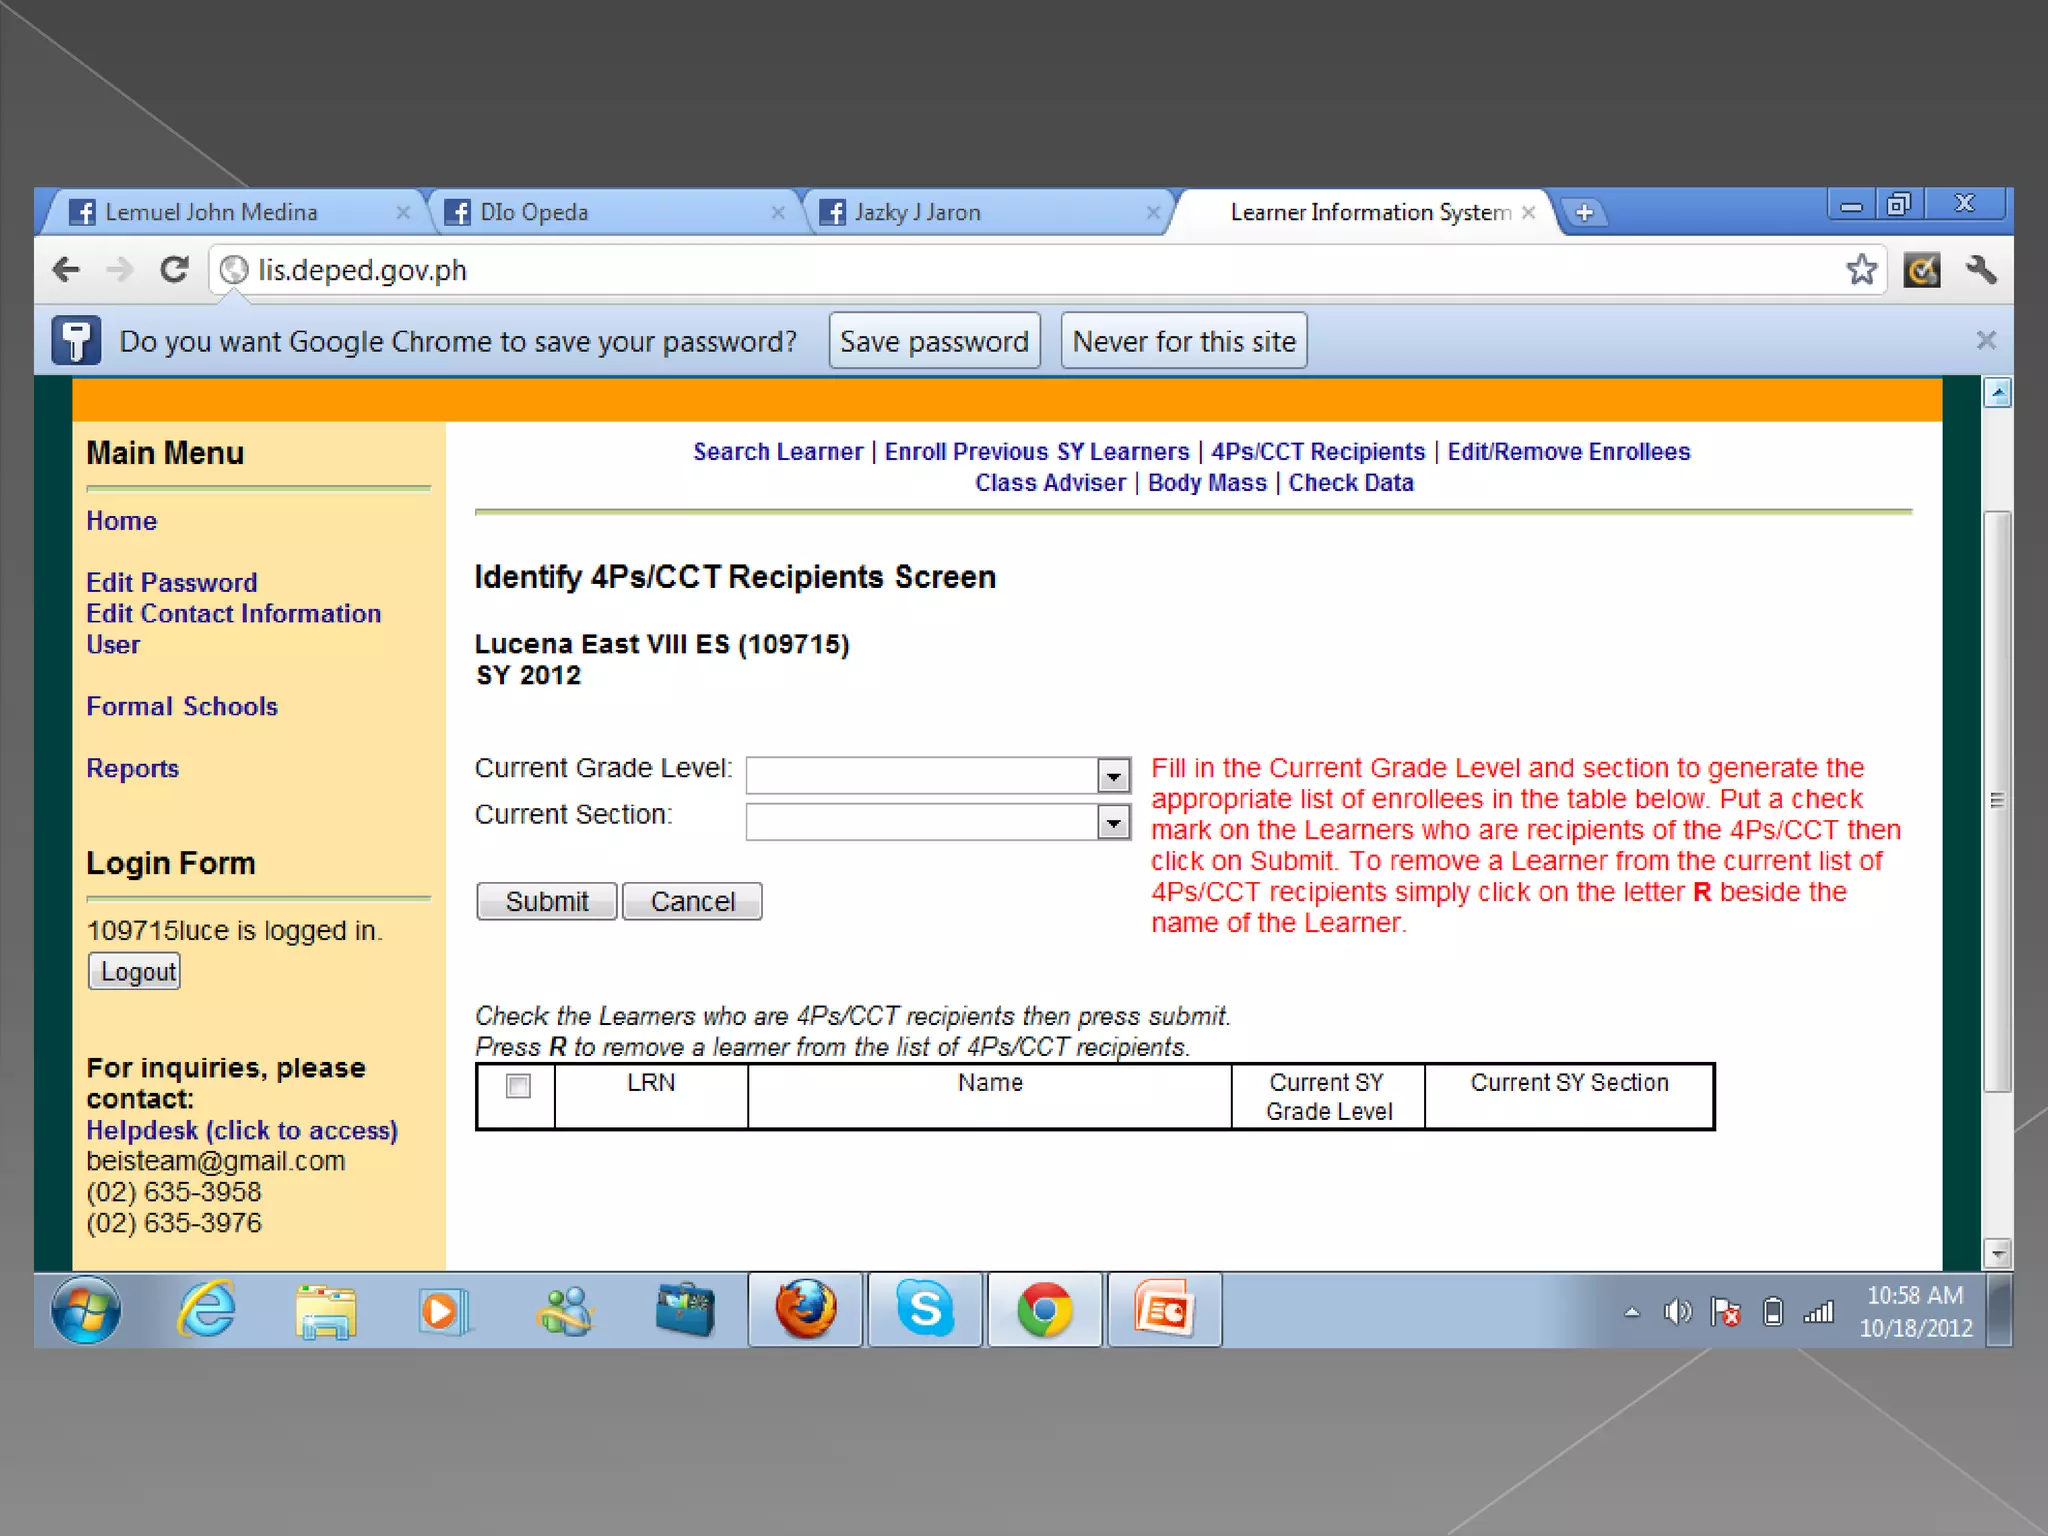
Task: Click Never for this site
Action: (1184, 341)
